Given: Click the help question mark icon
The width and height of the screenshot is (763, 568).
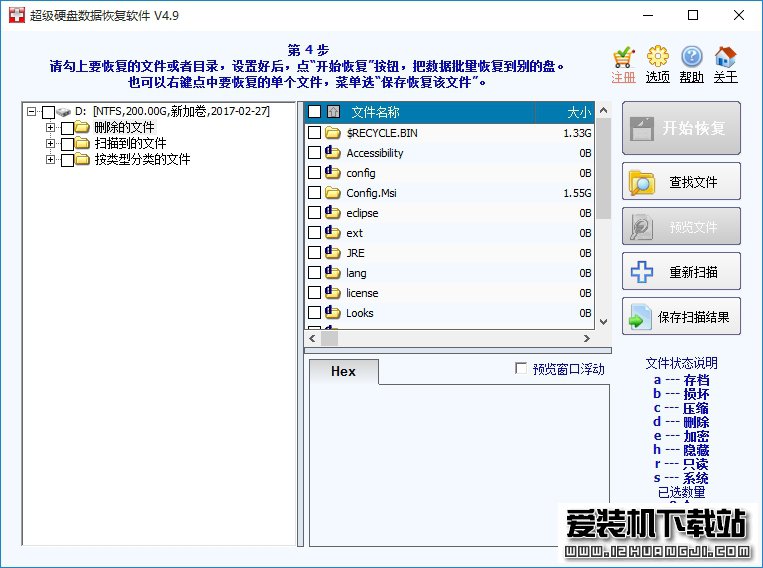Looking at the screenshot, I should 691,57.
